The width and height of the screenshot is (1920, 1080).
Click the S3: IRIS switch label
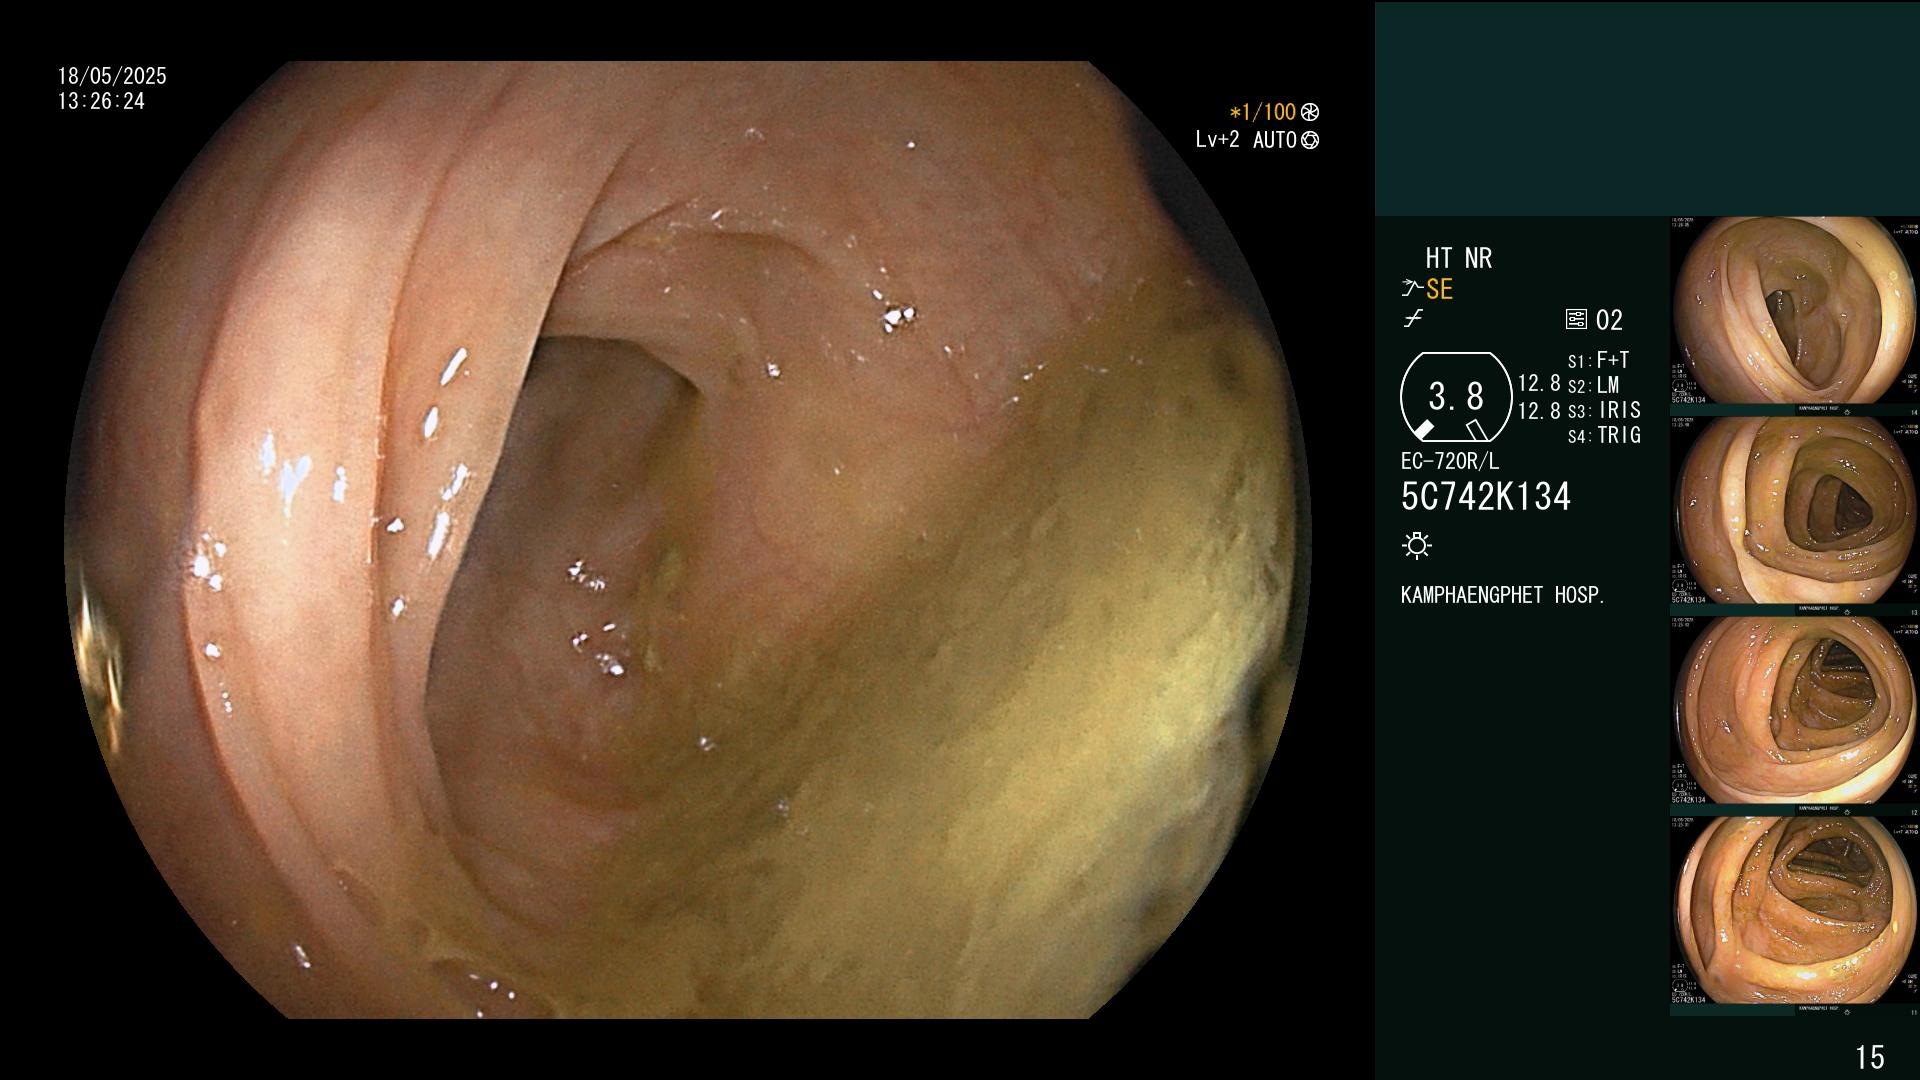1604,411
